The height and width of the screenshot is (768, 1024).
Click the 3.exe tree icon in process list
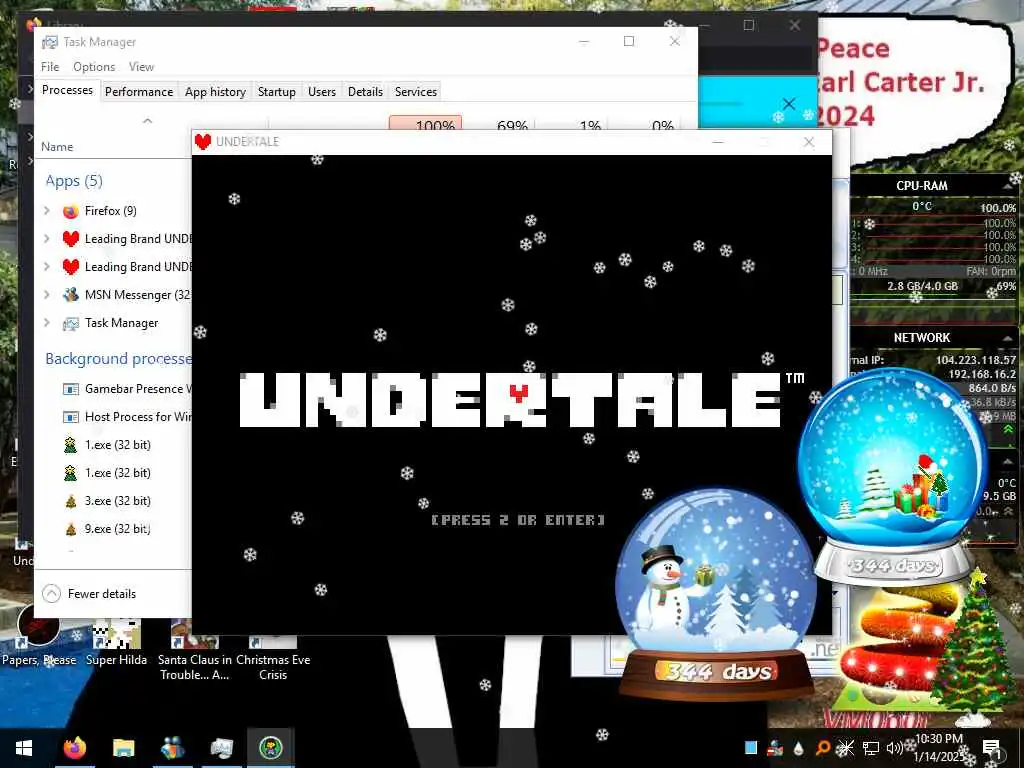71,502
